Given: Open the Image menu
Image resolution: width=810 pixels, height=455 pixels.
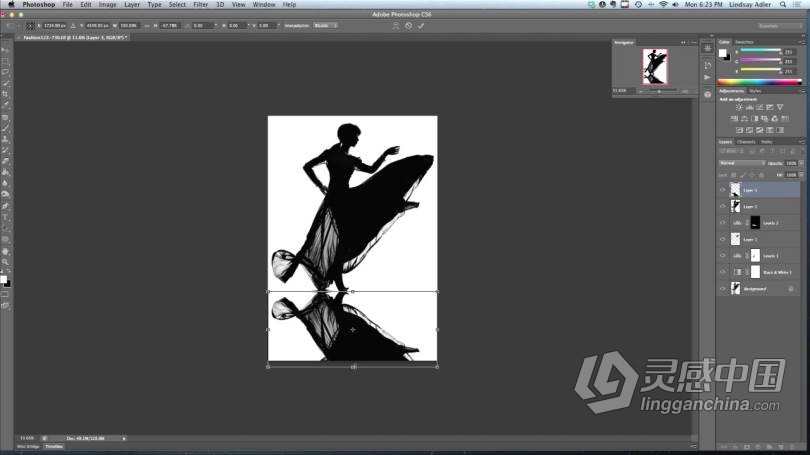Looking at the screenshot, I should pyautogui.click(x=107, y=5).
